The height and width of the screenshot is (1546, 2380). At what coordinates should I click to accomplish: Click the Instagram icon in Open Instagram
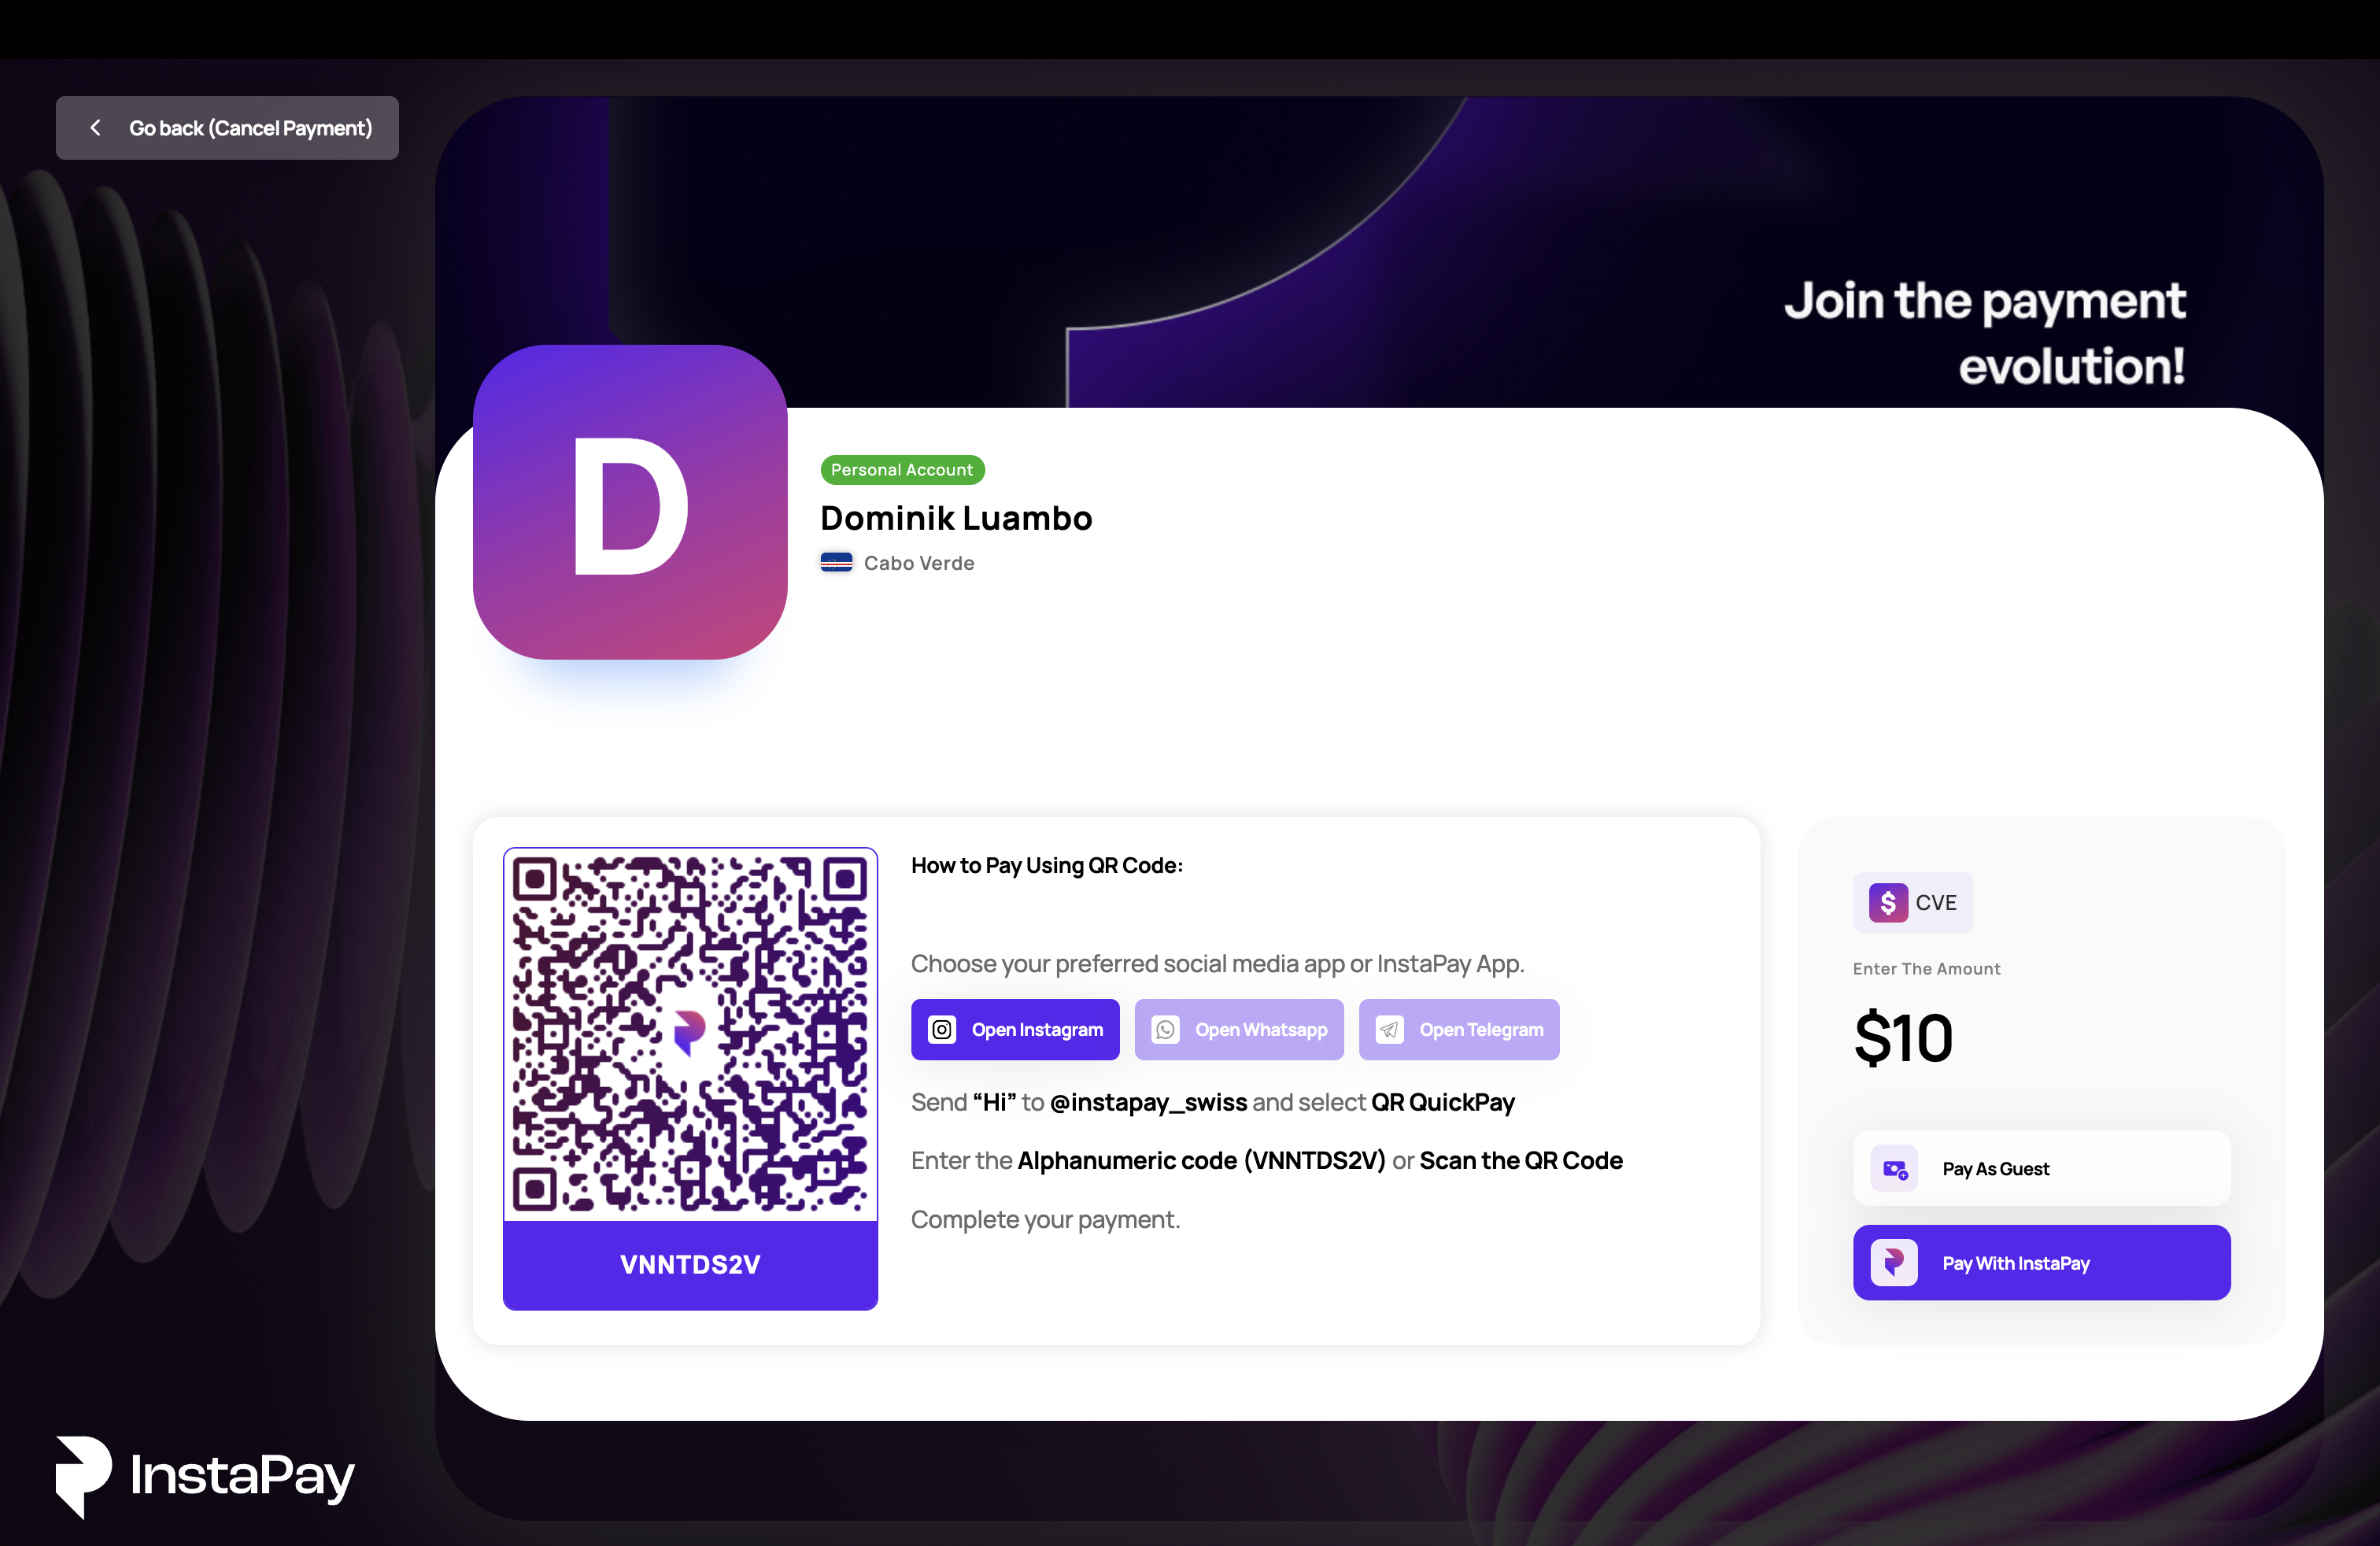pos(942,1029)
